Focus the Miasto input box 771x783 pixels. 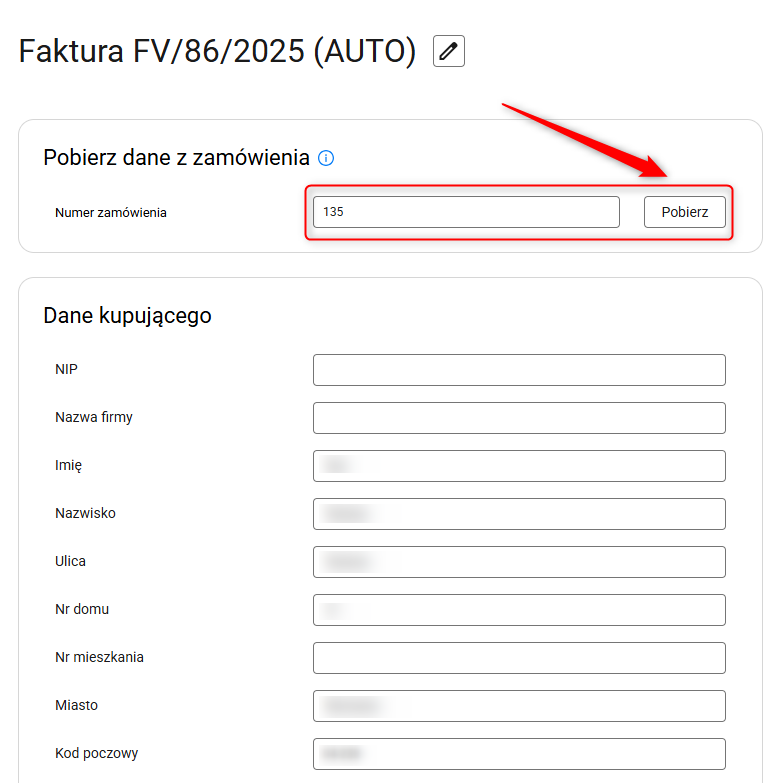[x=518, y=706]
